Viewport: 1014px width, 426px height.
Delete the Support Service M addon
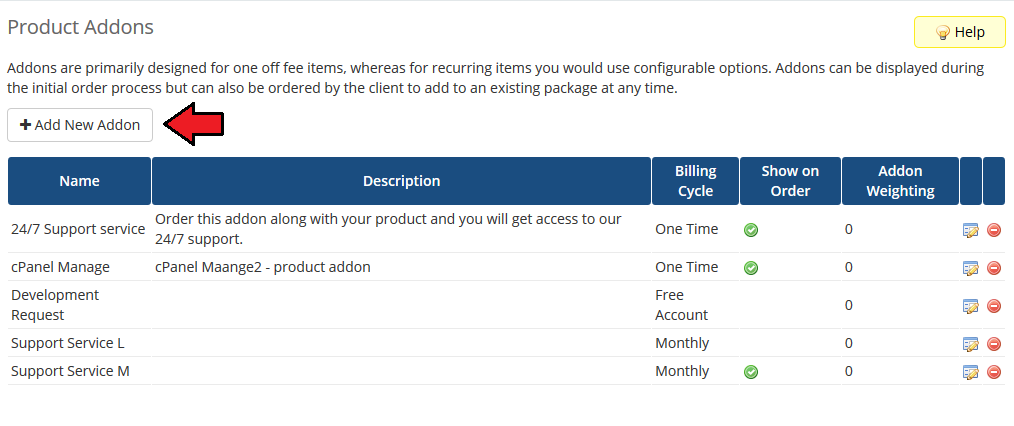[x=994, y=372]
